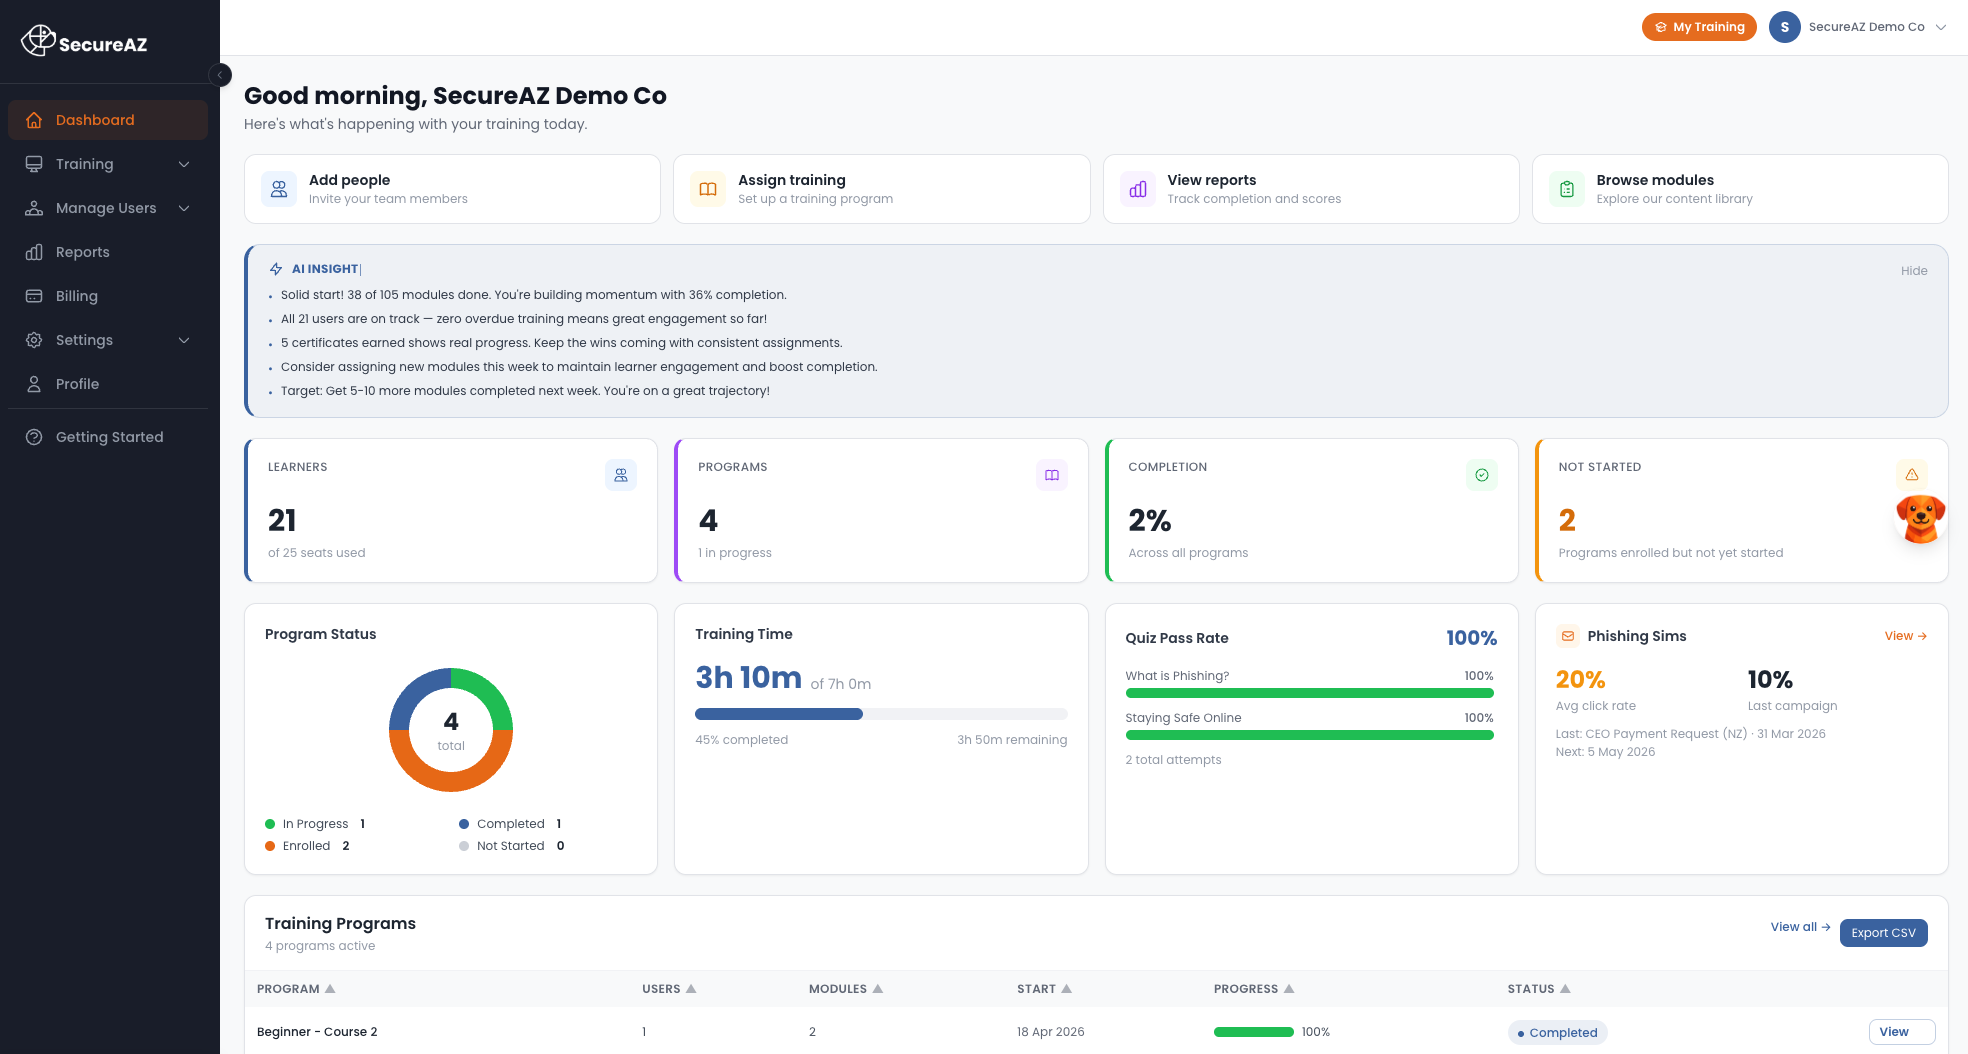This screenshot has width=1968, height=1054.
Task: Click the Billing card icon
Action: point(34,296)
